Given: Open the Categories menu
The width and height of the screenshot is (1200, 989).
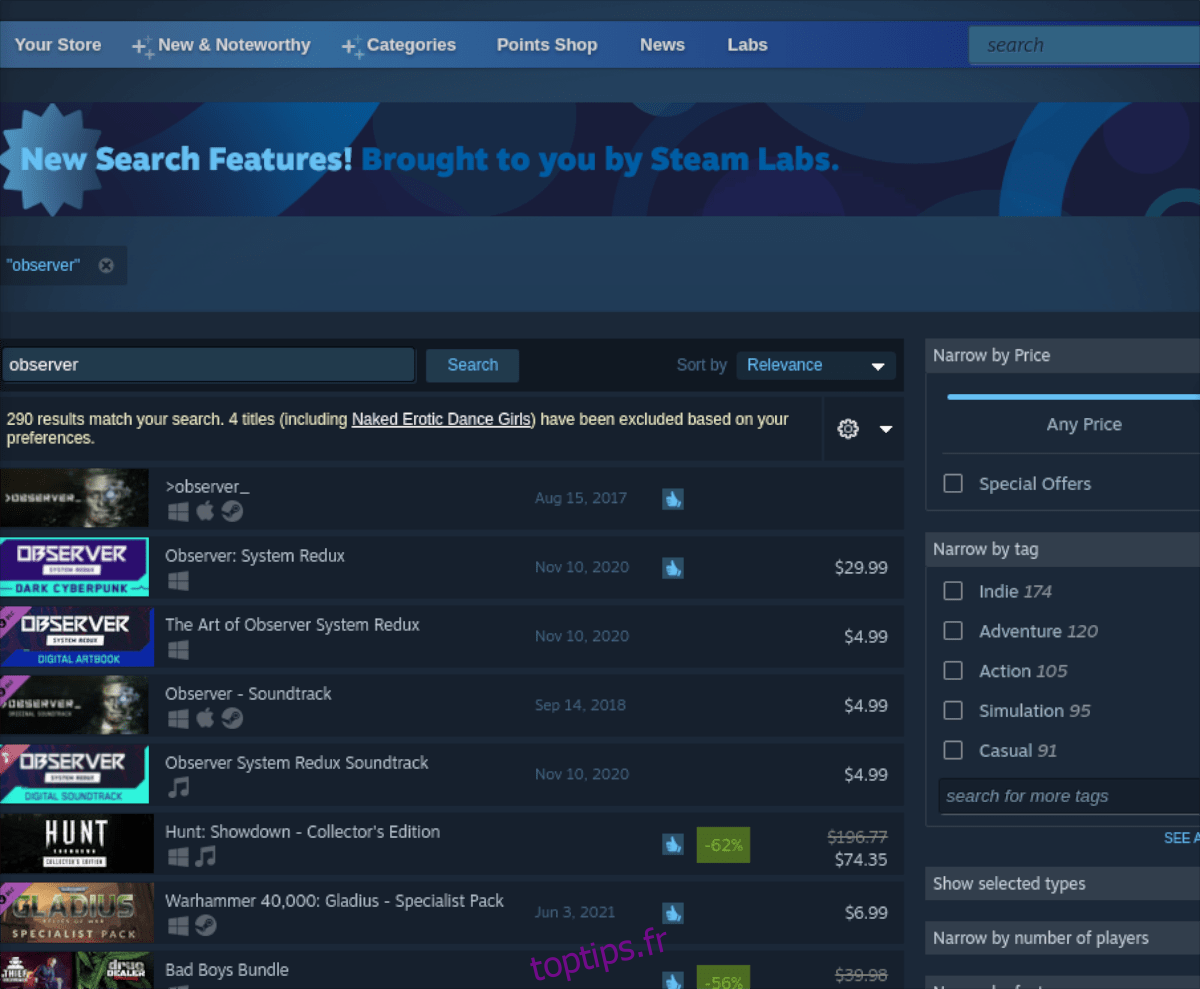Looking at the screenshot, I should (x=410, y=45).
